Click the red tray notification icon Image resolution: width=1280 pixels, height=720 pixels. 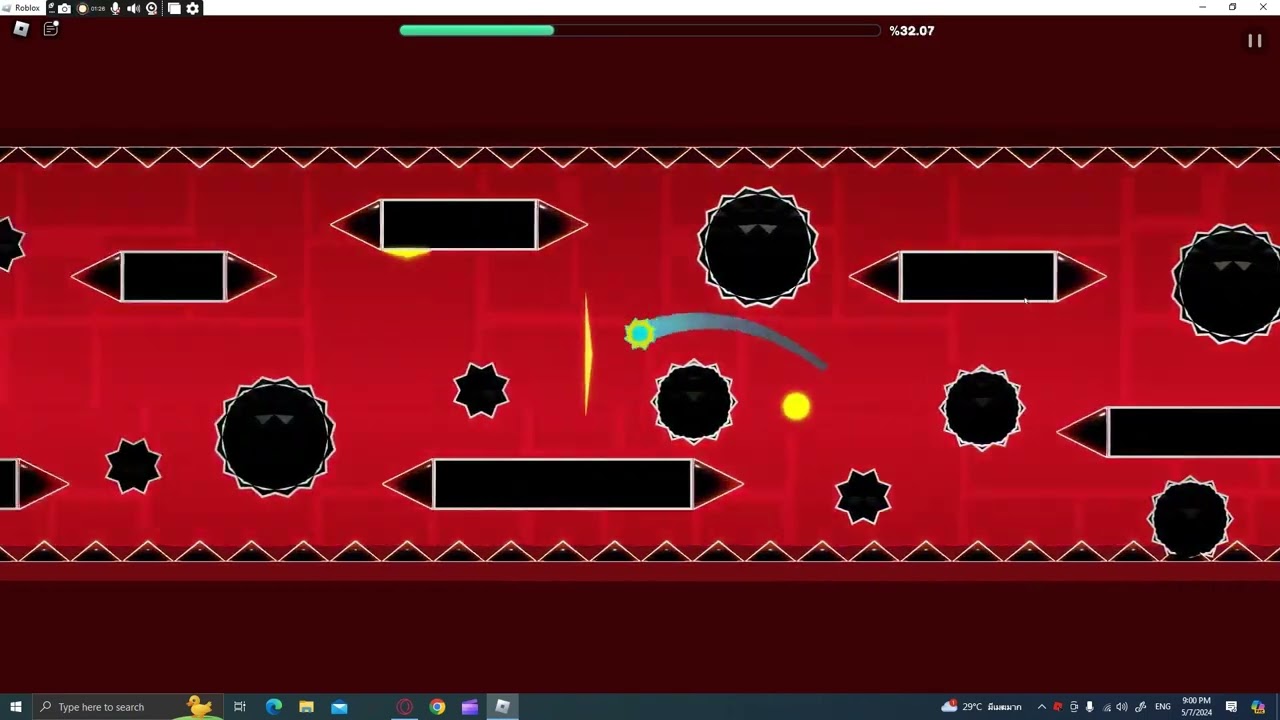tap(1057, 707)
